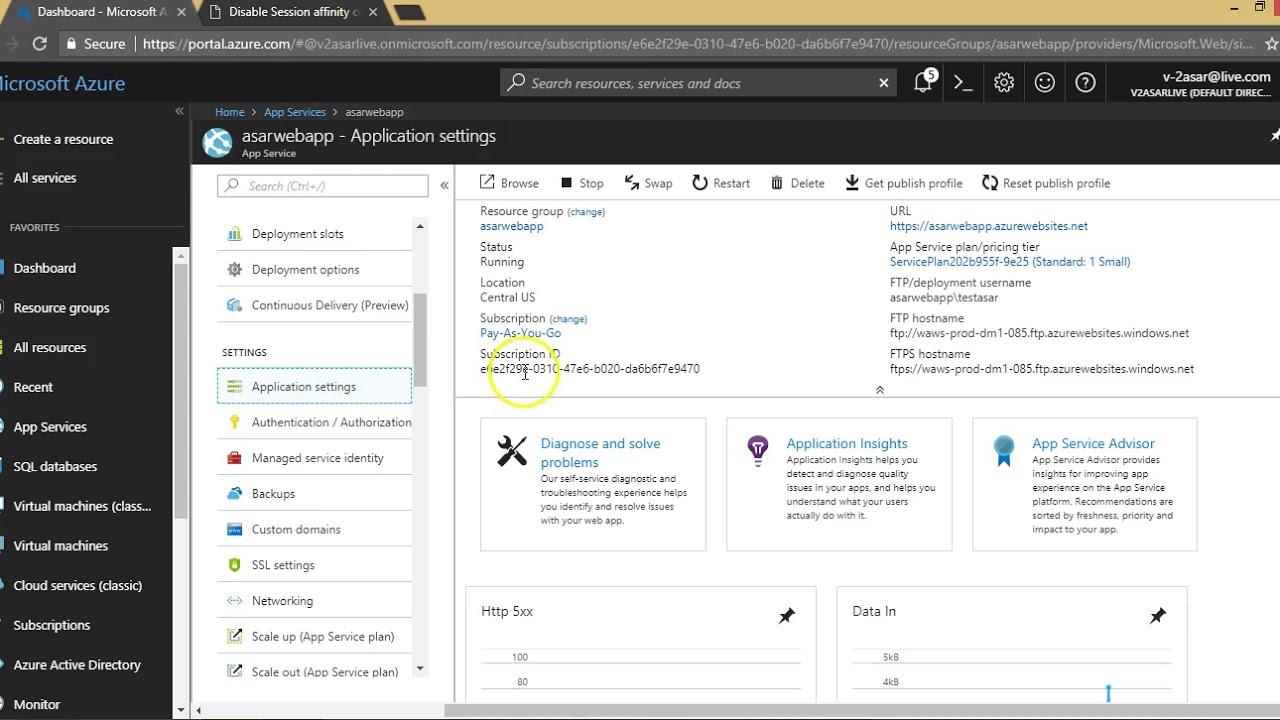Open All services

point(45,178)
